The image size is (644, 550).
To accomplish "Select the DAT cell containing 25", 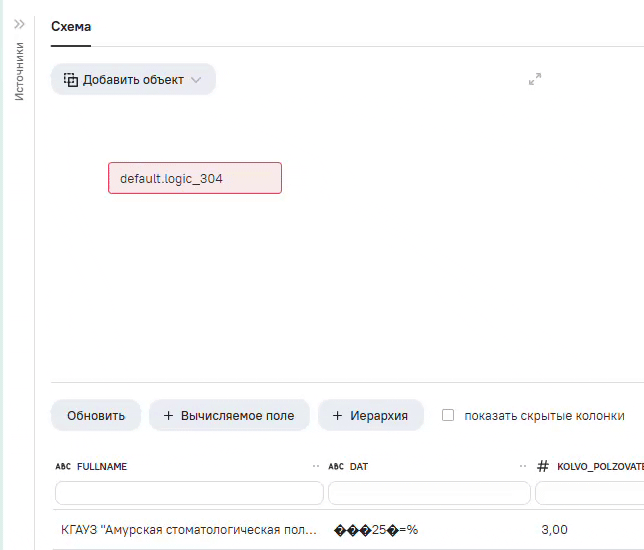I will pyautogui.click(x=376, y=530).
